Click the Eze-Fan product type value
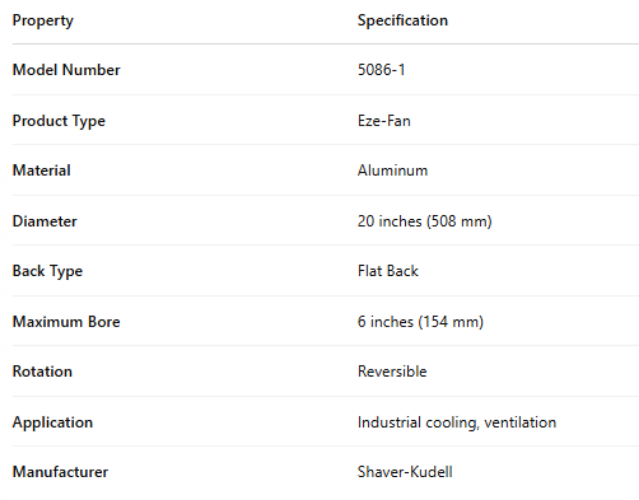Viewport: 639px width, 500px height. [x=384, y=121]
